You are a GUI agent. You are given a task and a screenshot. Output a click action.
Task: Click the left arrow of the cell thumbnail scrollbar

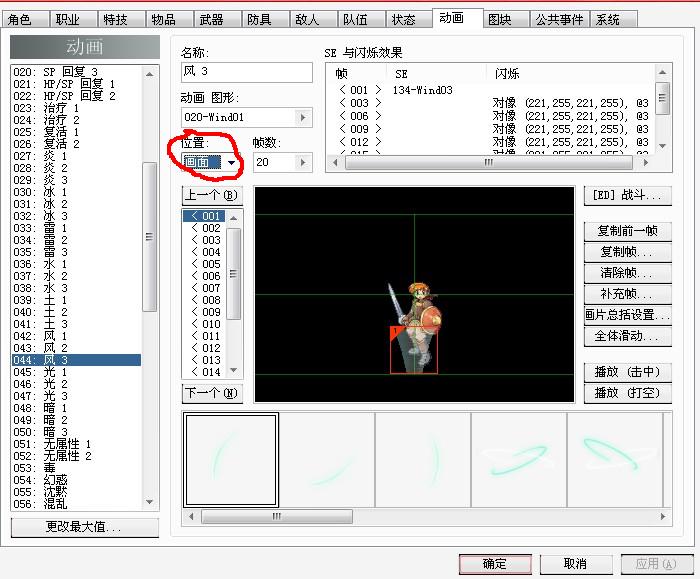191,517
